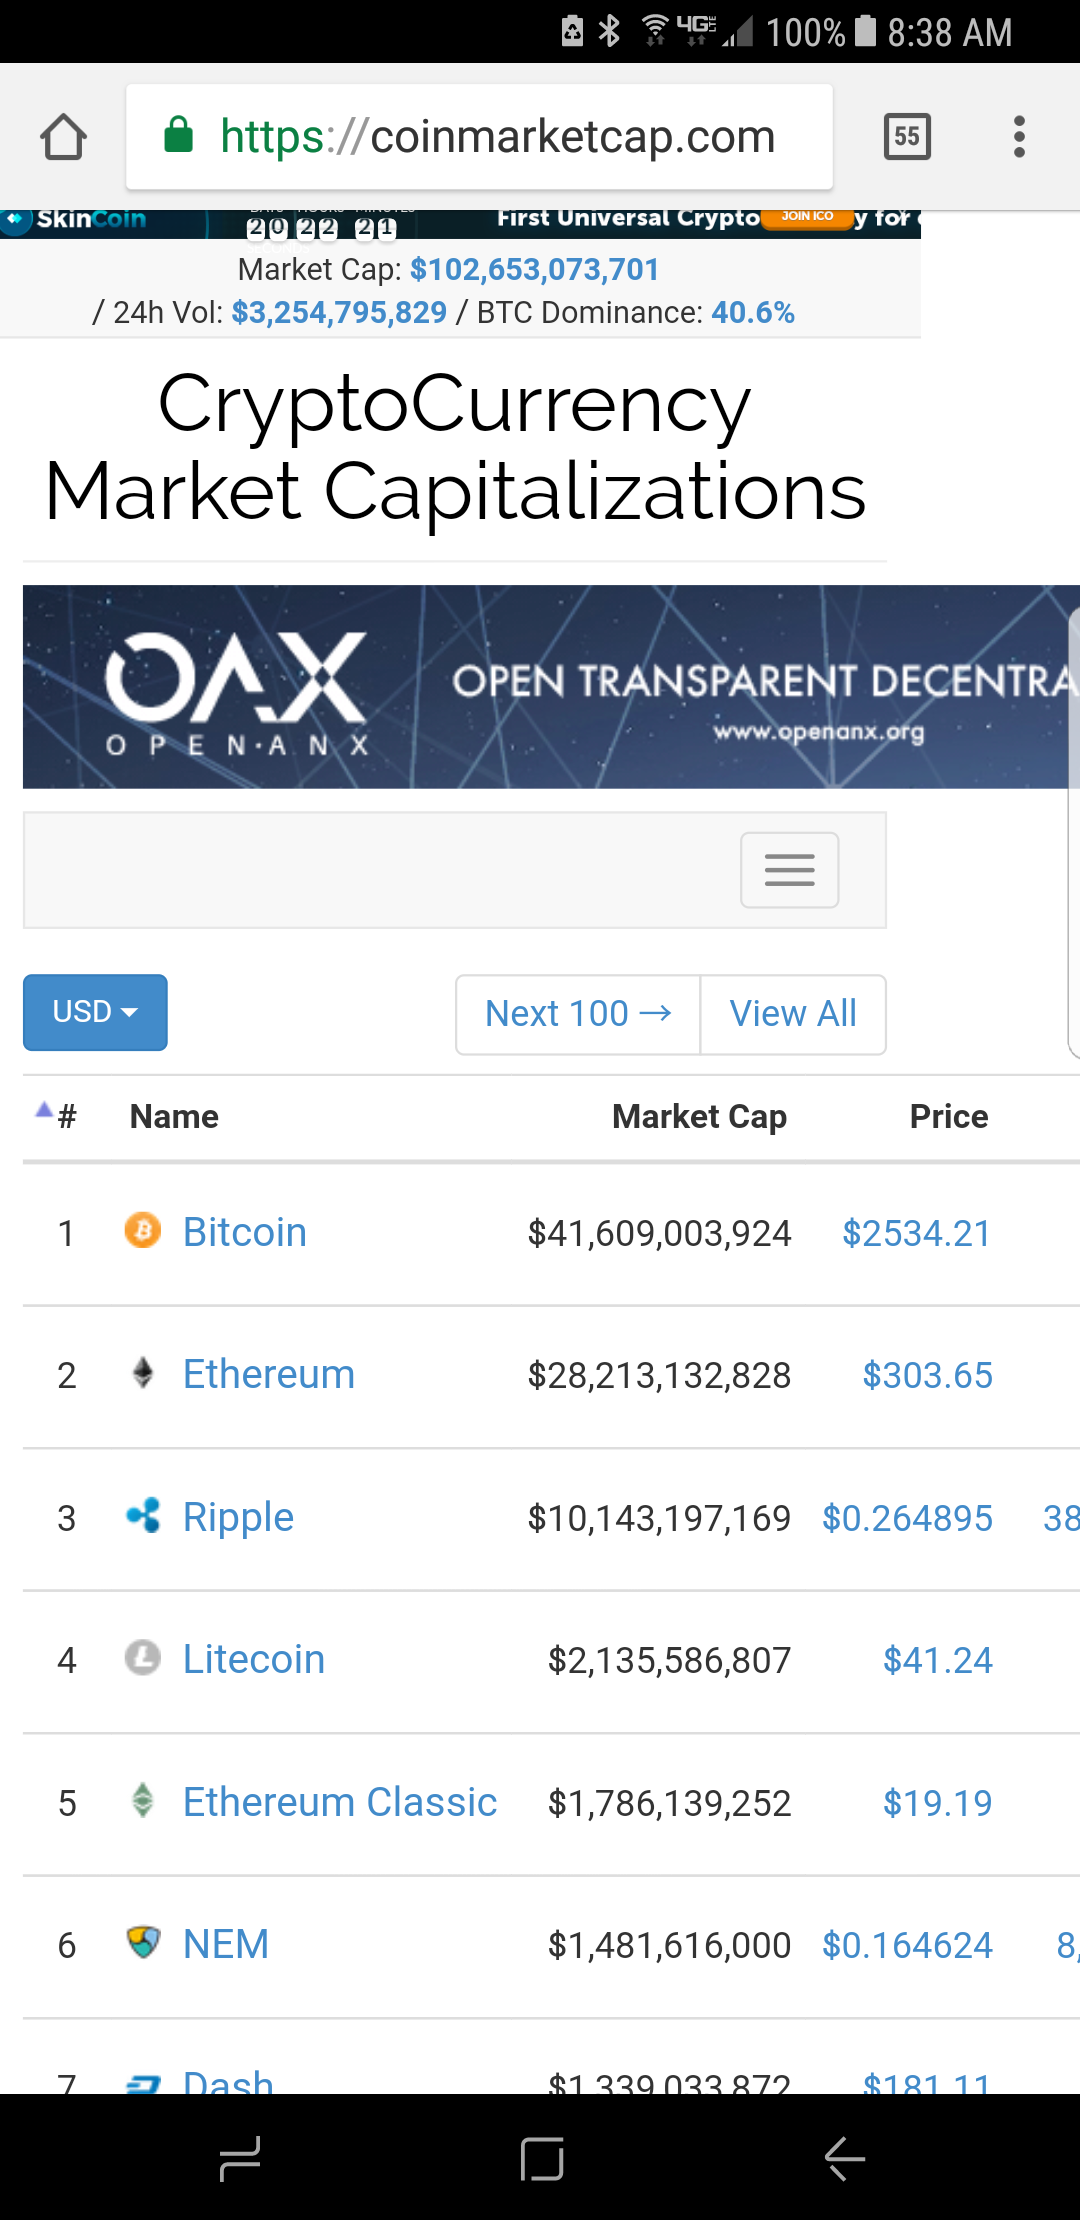Screen dimensions: 1080x2220
Task: Expand the hamburger navigation menu
Action: point(789,870)
